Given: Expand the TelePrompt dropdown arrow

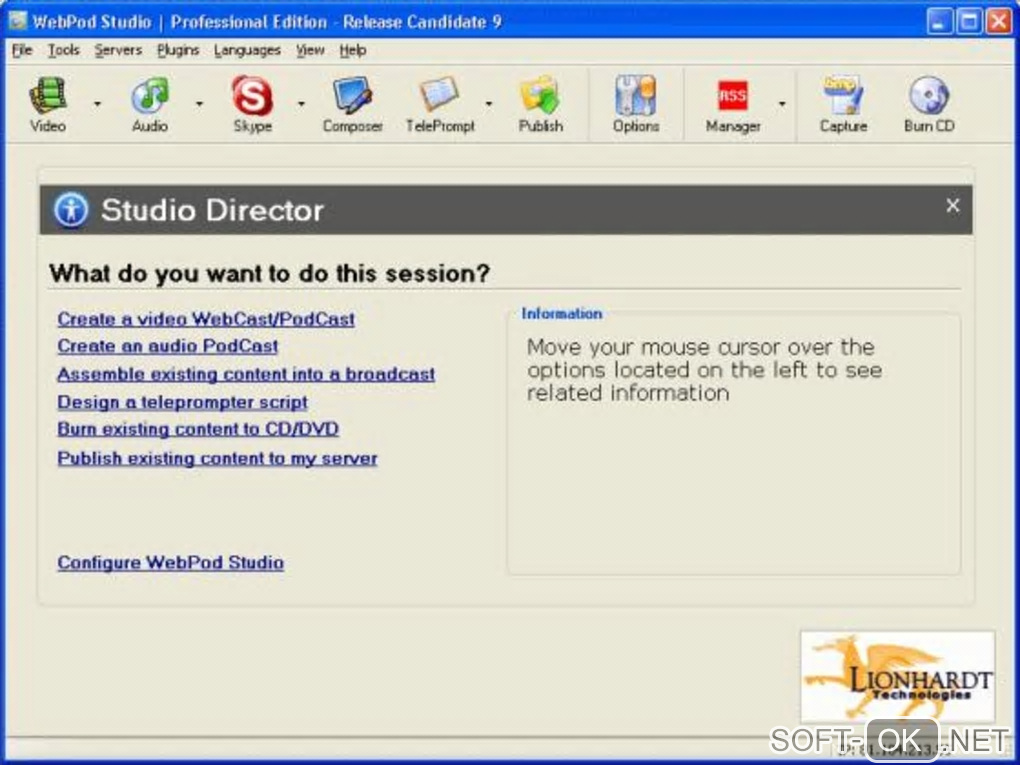Looking at the screenshot, I should coord(489,104).
